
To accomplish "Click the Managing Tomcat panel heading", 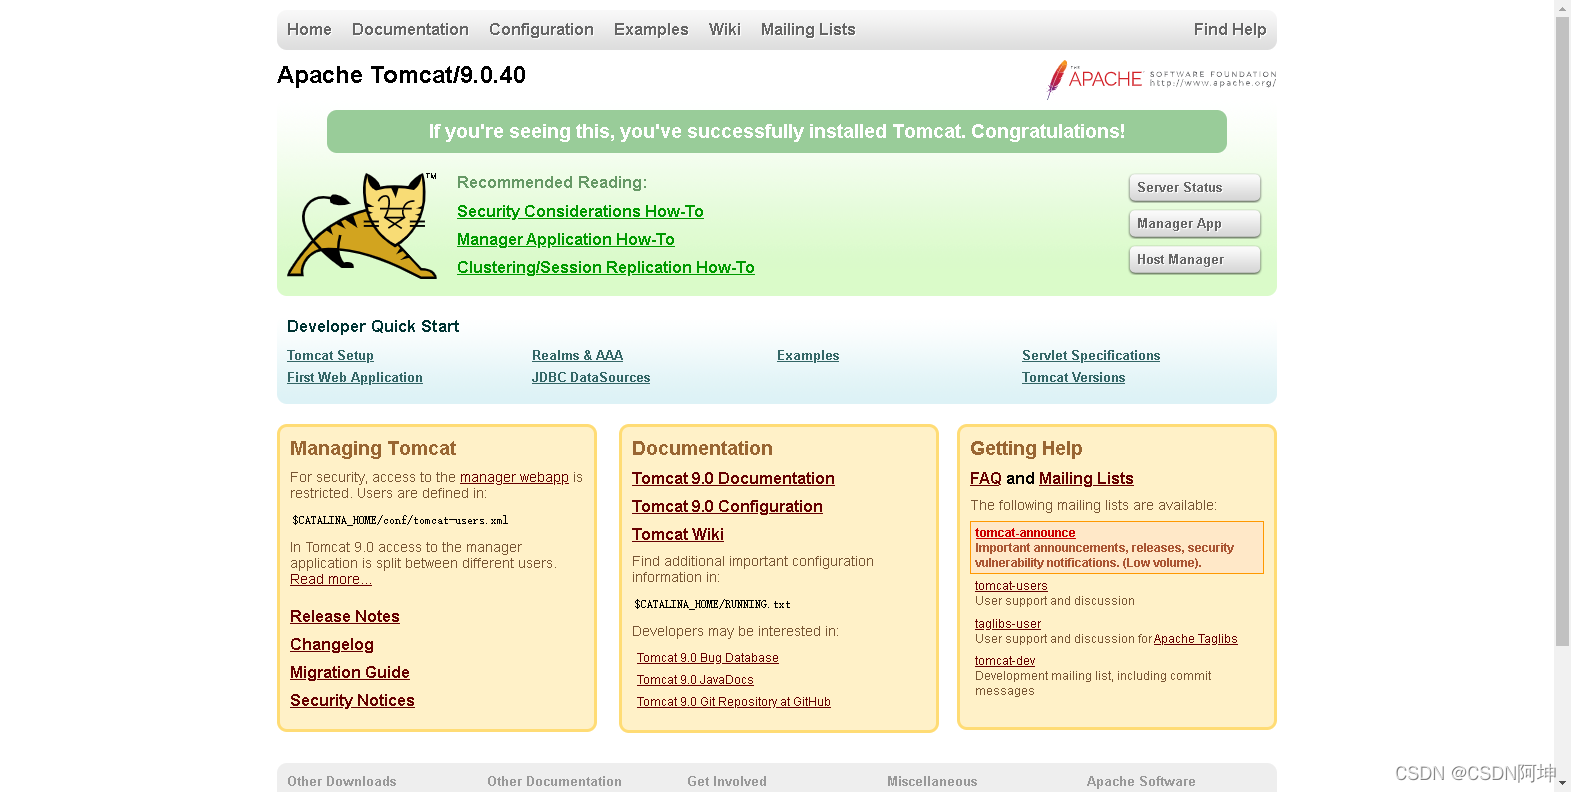I will [x=373, y=449].
